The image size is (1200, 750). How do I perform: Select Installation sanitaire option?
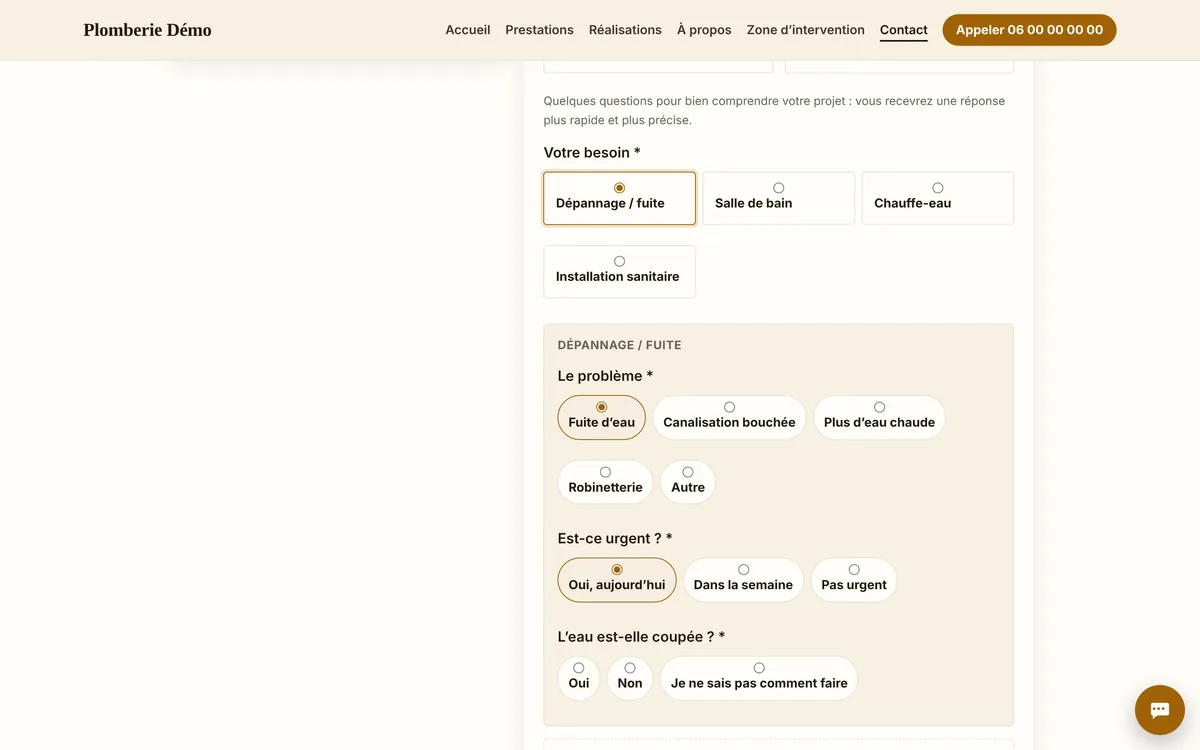tap(619, 272)
